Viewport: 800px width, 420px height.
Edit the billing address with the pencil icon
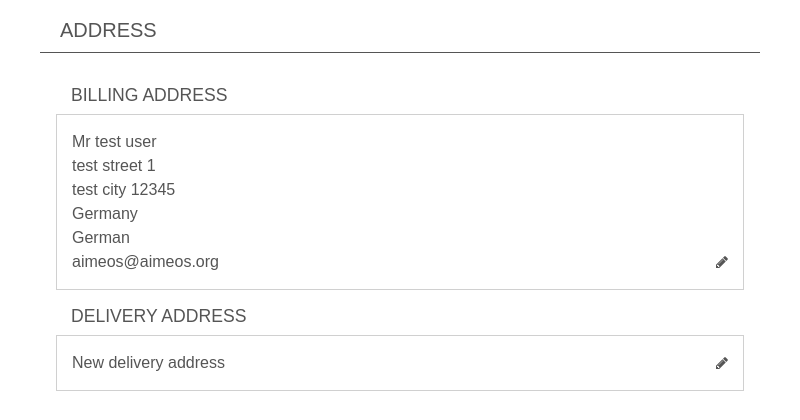click(721, 262)
